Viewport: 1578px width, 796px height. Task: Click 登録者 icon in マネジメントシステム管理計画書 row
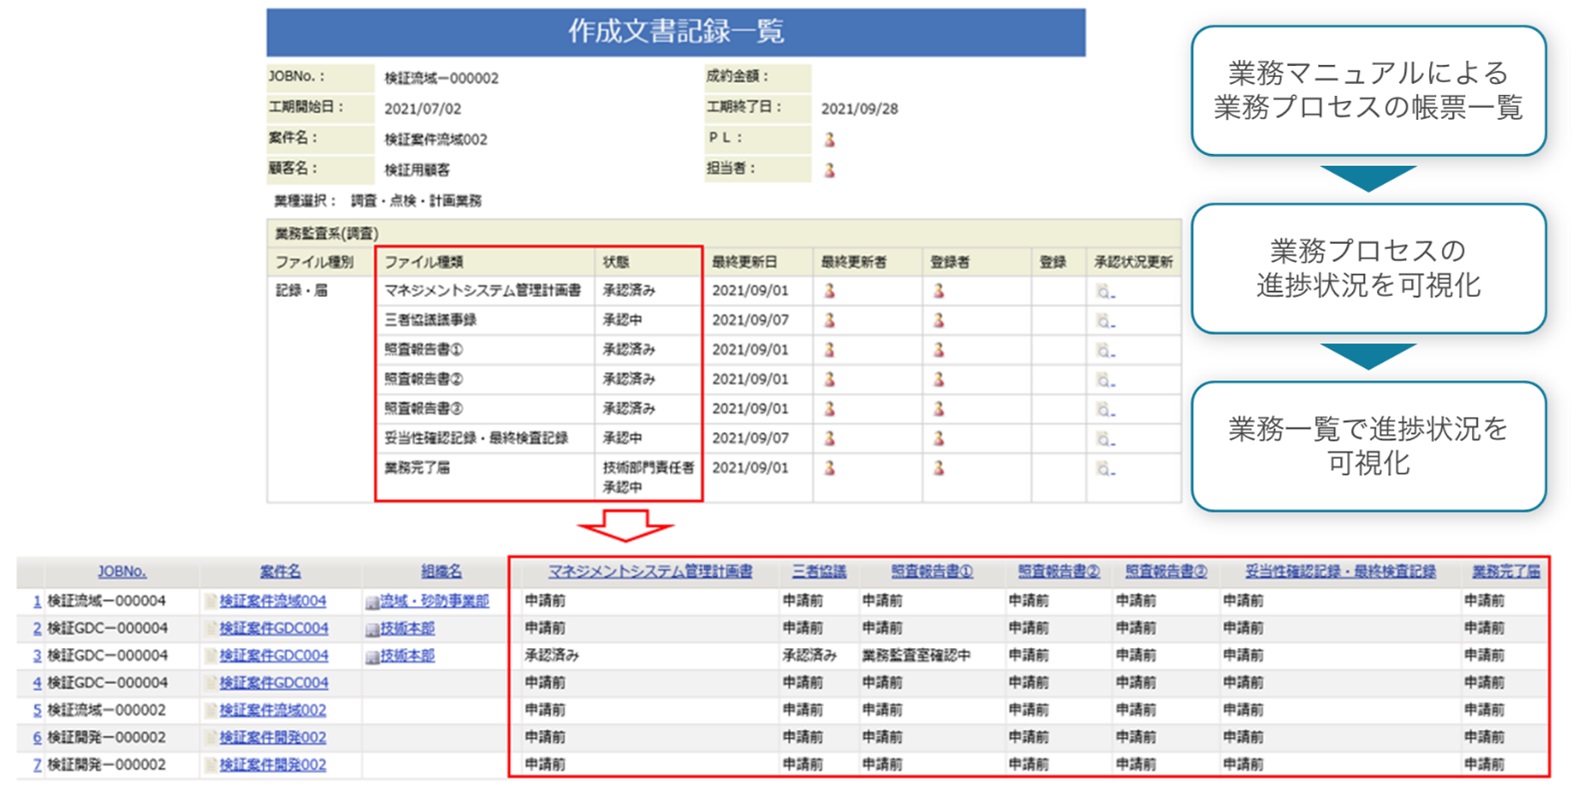938,291
